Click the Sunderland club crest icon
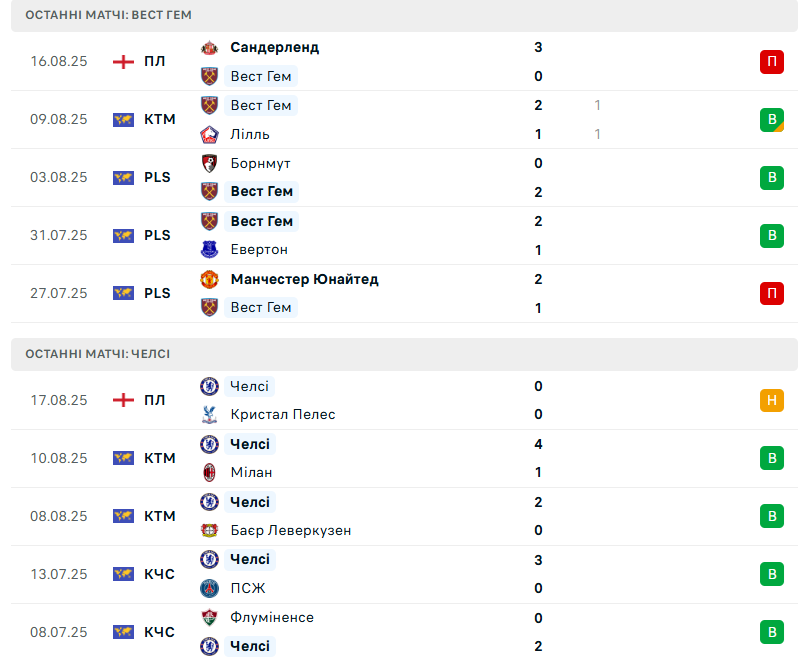809x666 pixels. 209,47
